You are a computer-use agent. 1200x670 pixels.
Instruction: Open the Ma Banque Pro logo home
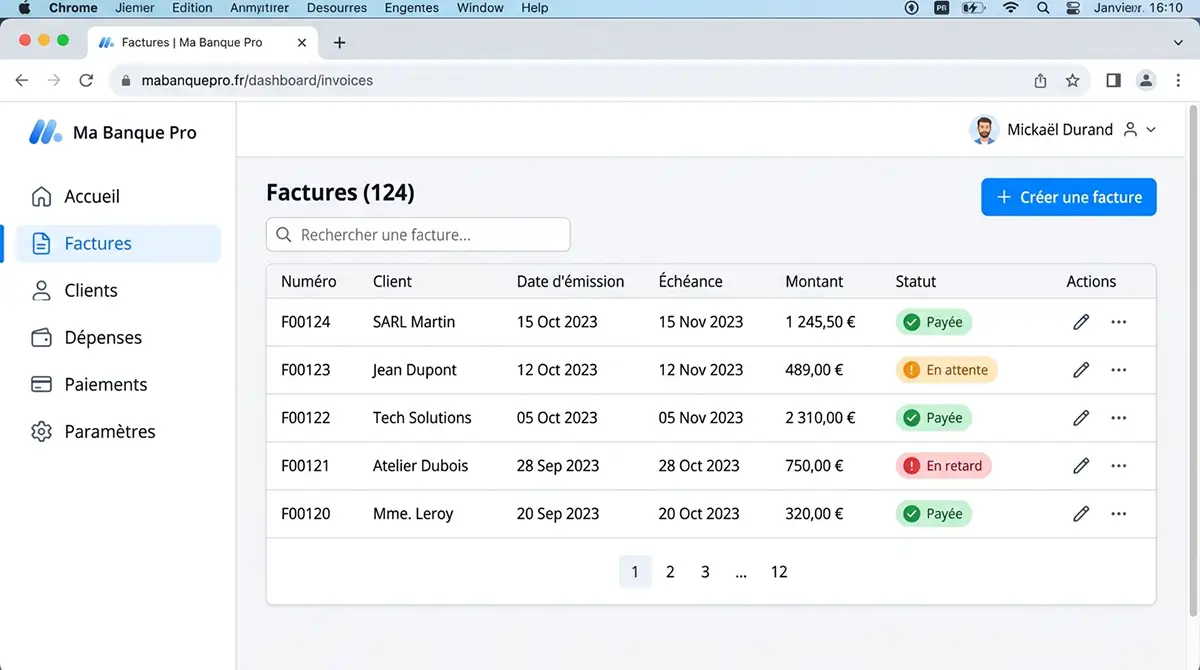113,132
